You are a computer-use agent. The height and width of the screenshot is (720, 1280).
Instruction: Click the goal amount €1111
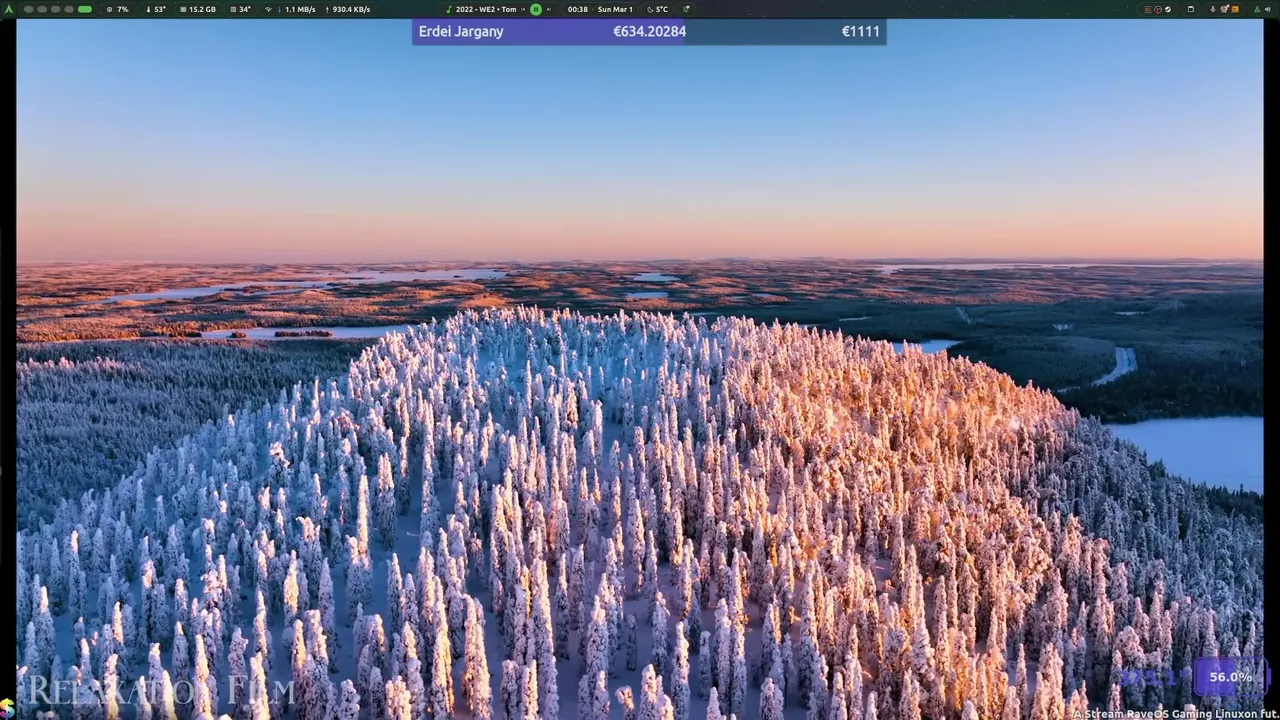(x=861, y=32)
